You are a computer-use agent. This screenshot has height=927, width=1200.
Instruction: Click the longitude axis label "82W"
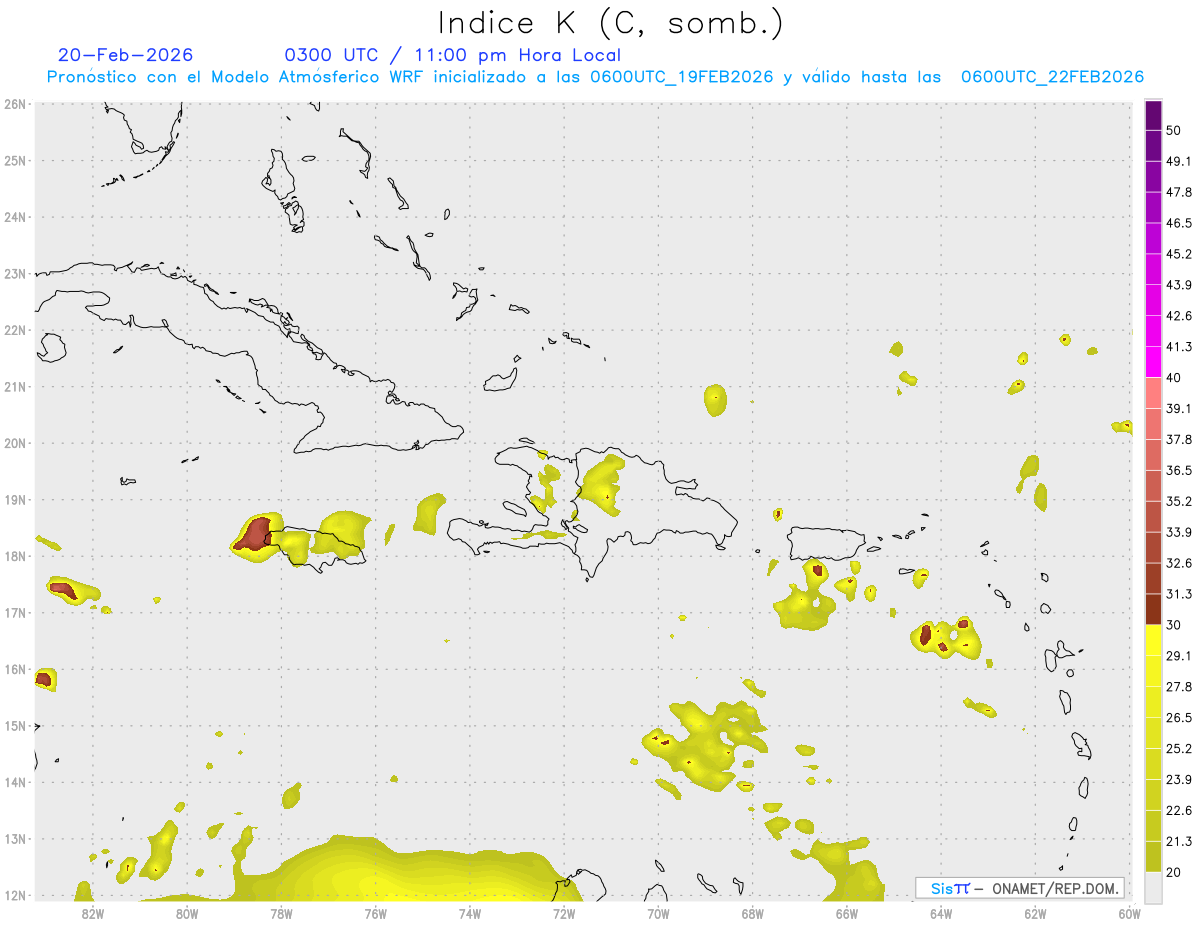(x=92, y=914)
